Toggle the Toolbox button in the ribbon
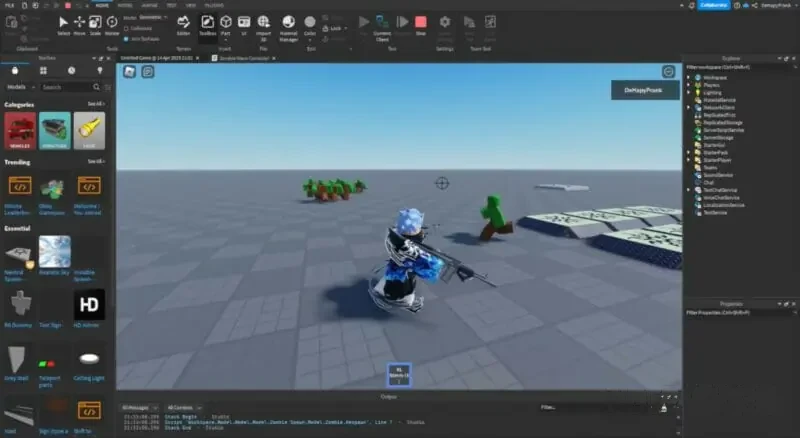 (207, 26)
